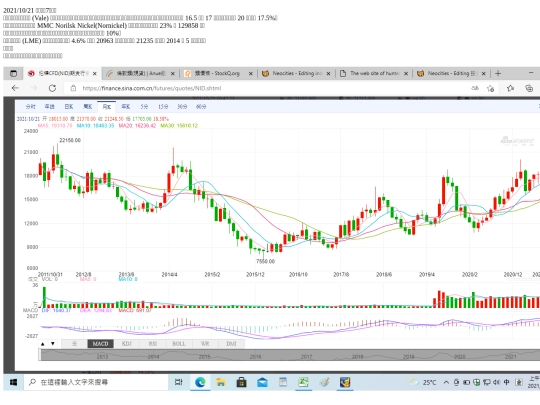Toggle the 中 IME language indicator
The width and height of the screenshot is (540, 405).
pyautogui.click(x=507, y=382)
